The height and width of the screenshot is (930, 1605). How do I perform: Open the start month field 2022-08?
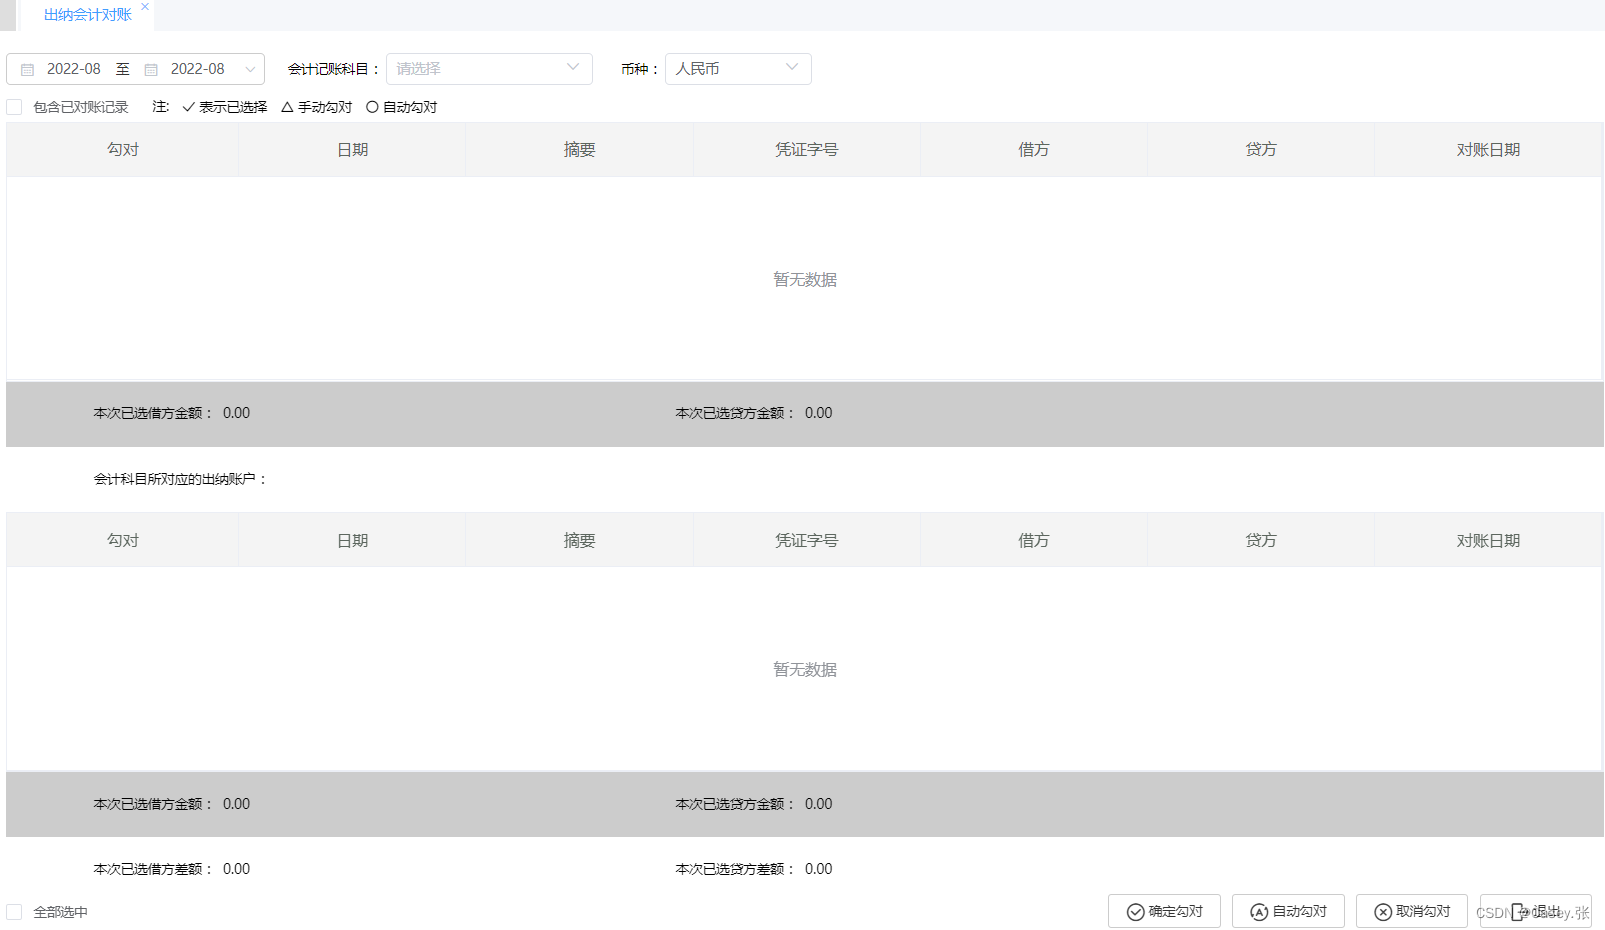tap(74, 69)
